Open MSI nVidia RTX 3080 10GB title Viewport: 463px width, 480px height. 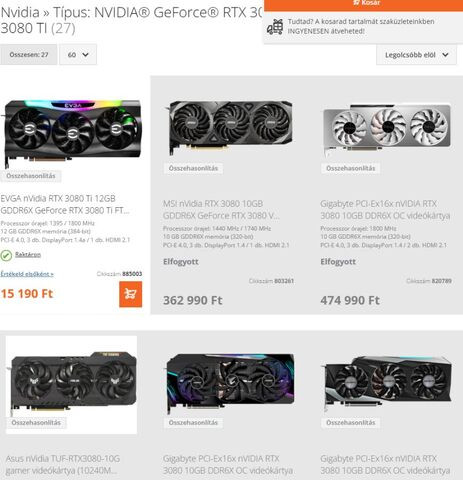tap(221, 210)
